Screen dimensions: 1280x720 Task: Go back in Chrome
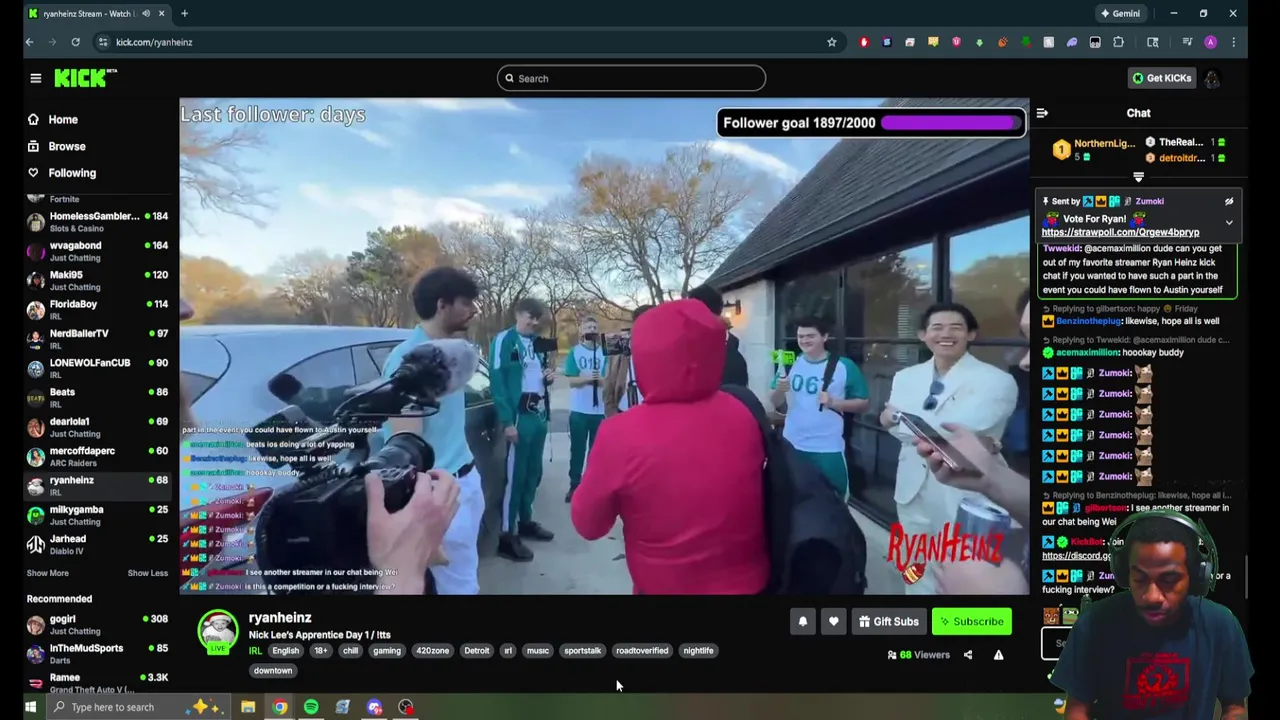(x=29, y=42)
